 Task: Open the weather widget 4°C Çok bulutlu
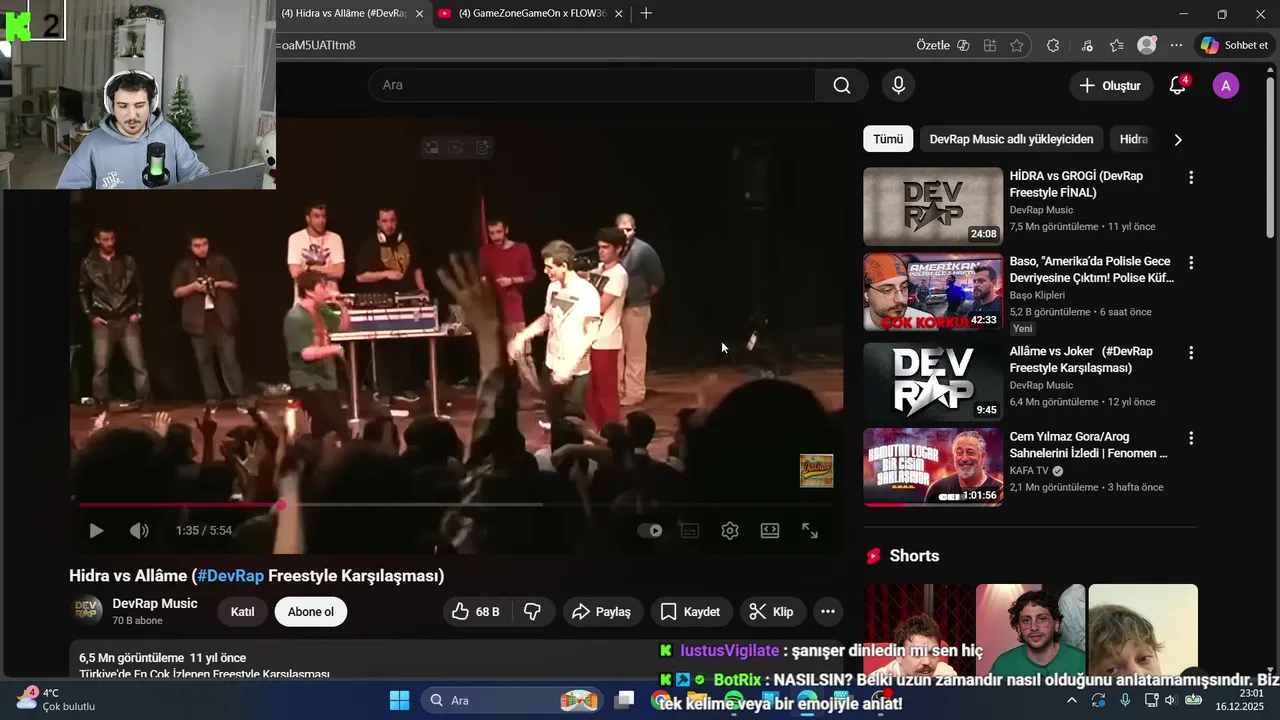click(55, 700)
